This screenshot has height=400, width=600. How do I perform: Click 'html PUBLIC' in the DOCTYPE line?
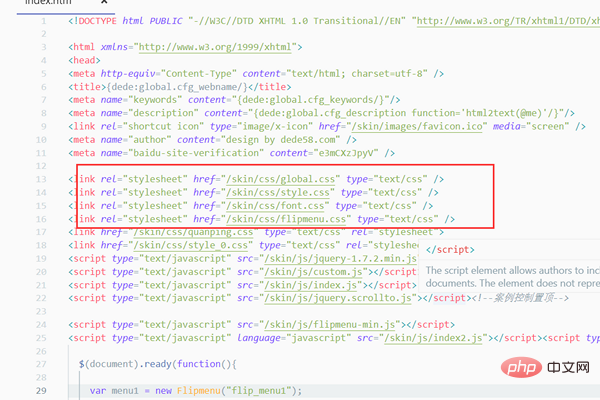coord(152,21)
